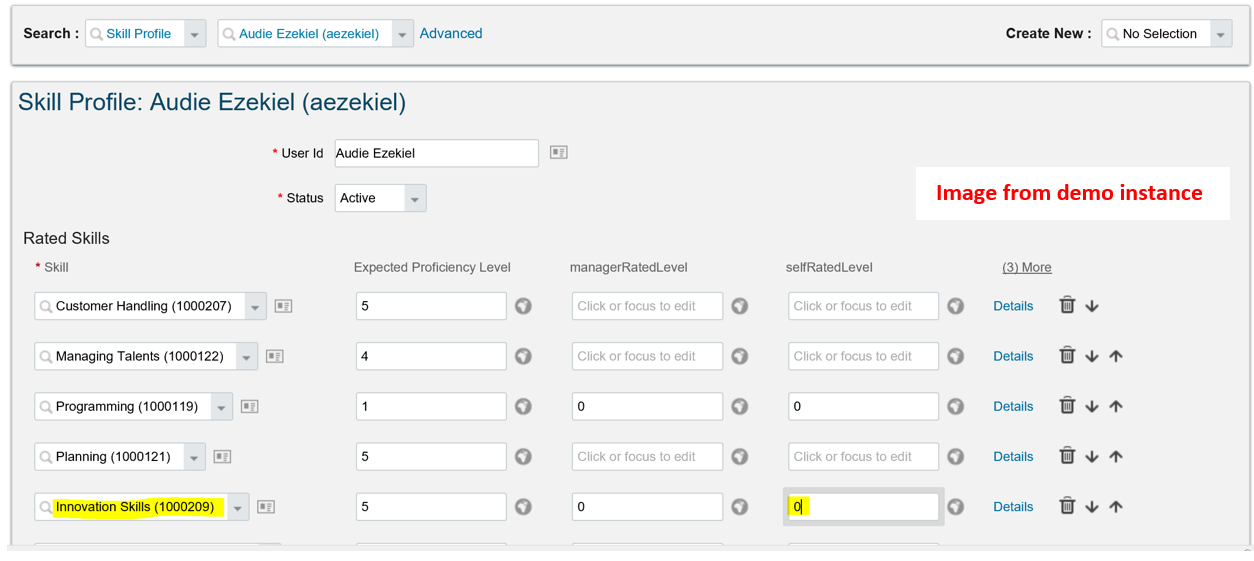Viewport: 1254px width, 561px height.
Task: Open the Planning (1000121) skill dropdown
Action: click(195, 456)
